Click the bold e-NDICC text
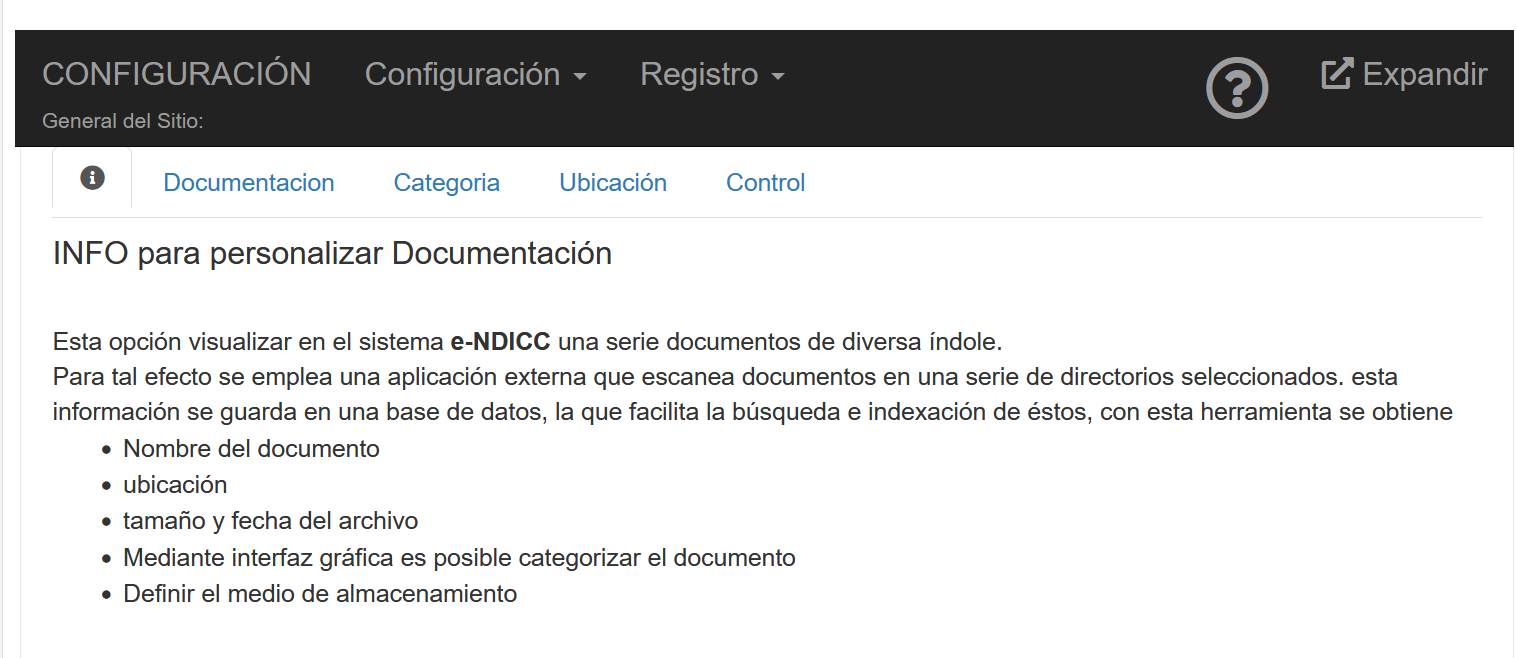This screenshot has width=1516, height=658. click(500, 342)
